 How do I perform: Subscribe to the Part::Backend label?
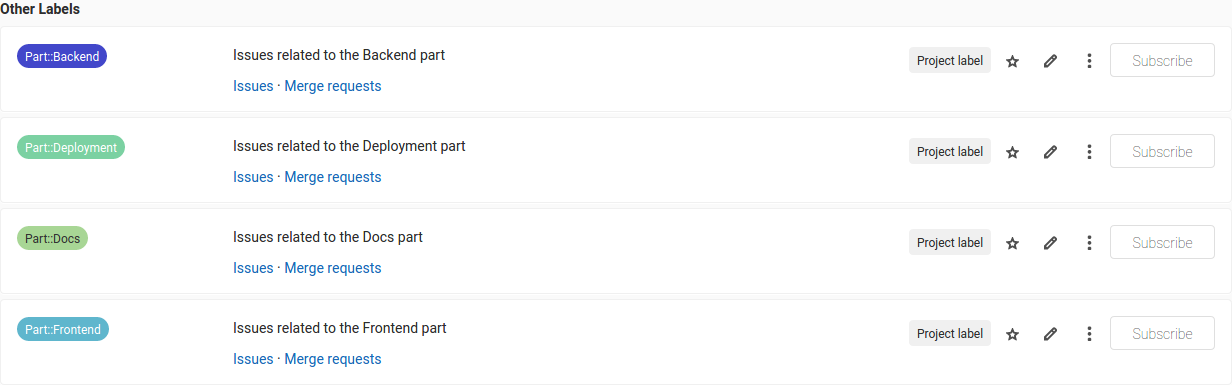point(1162,61)
